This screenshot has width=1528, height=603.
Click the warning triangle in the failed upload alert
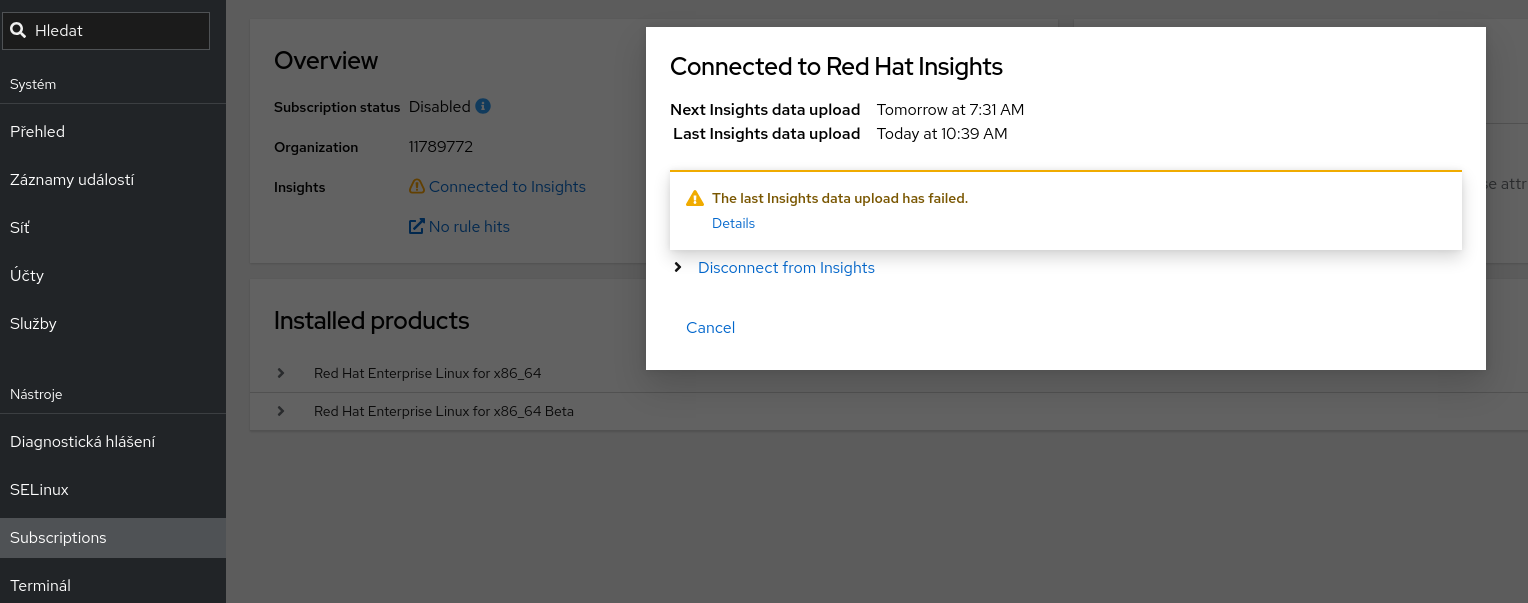click(695, 199)
